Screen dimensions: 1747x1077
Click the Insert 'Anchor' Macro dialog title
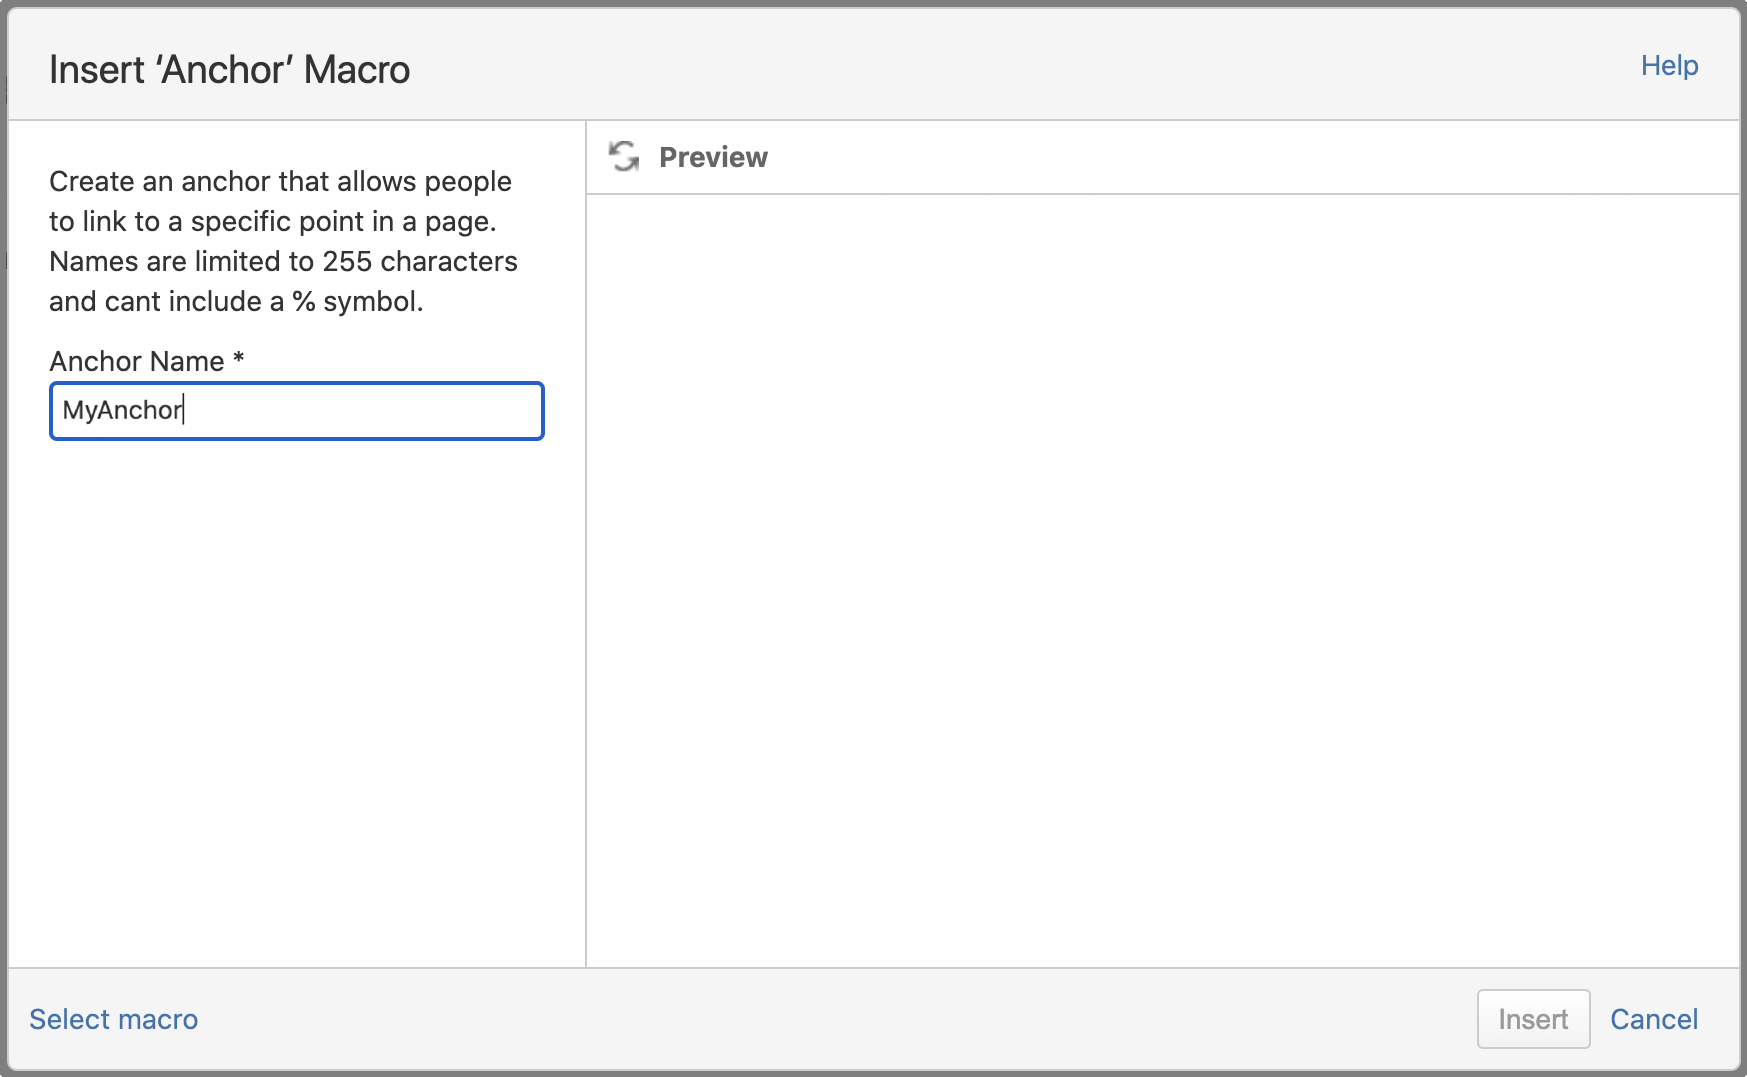(x=230, y=69)
